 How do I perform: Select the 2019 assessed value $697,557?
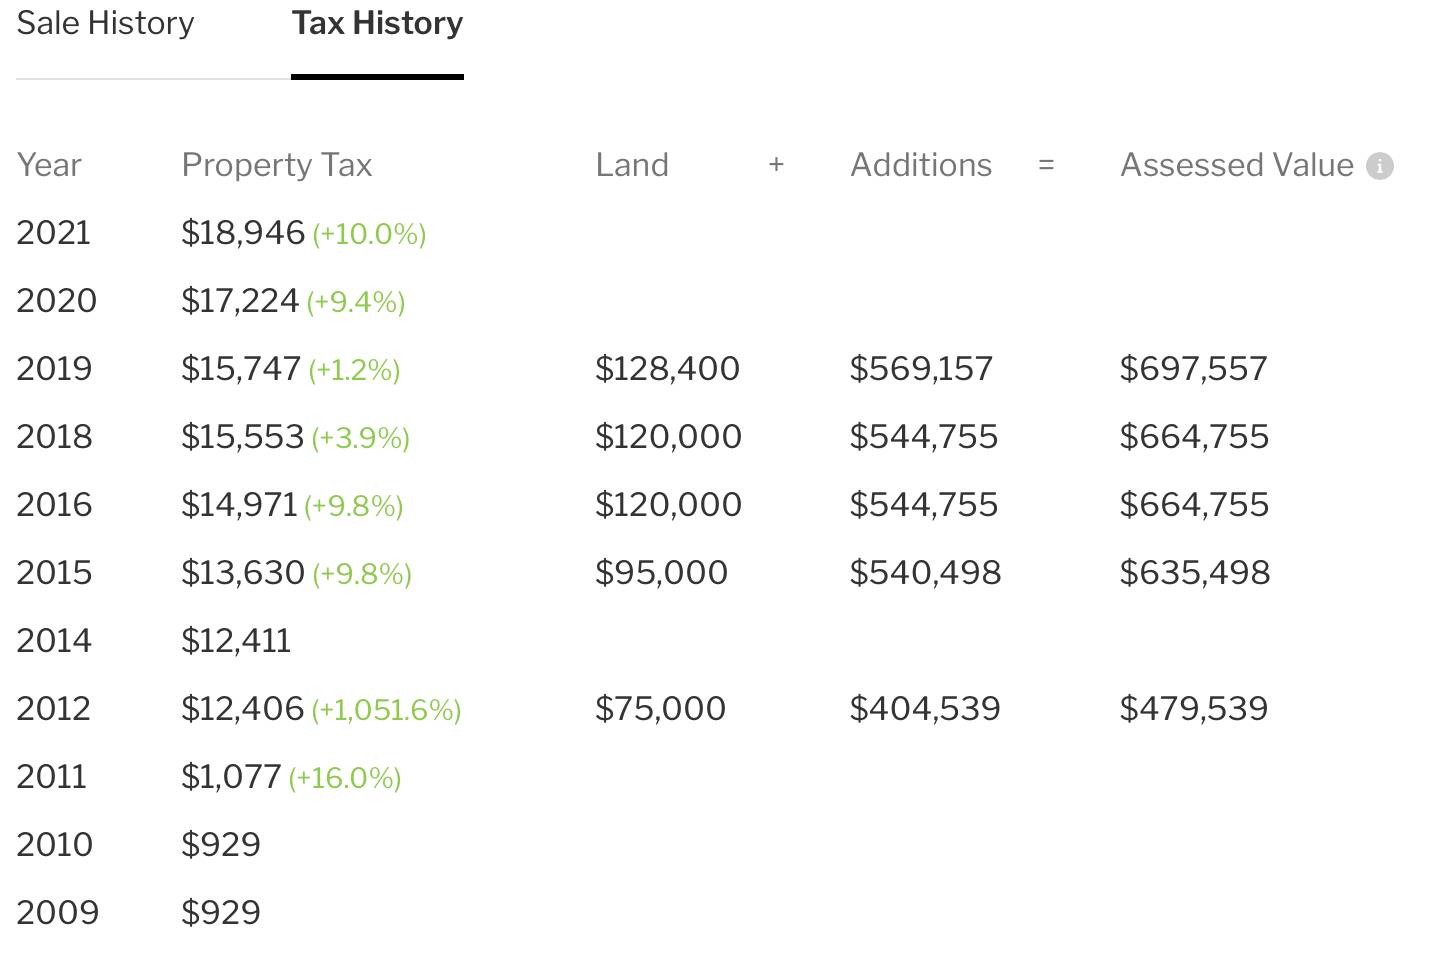[1194, 369]
